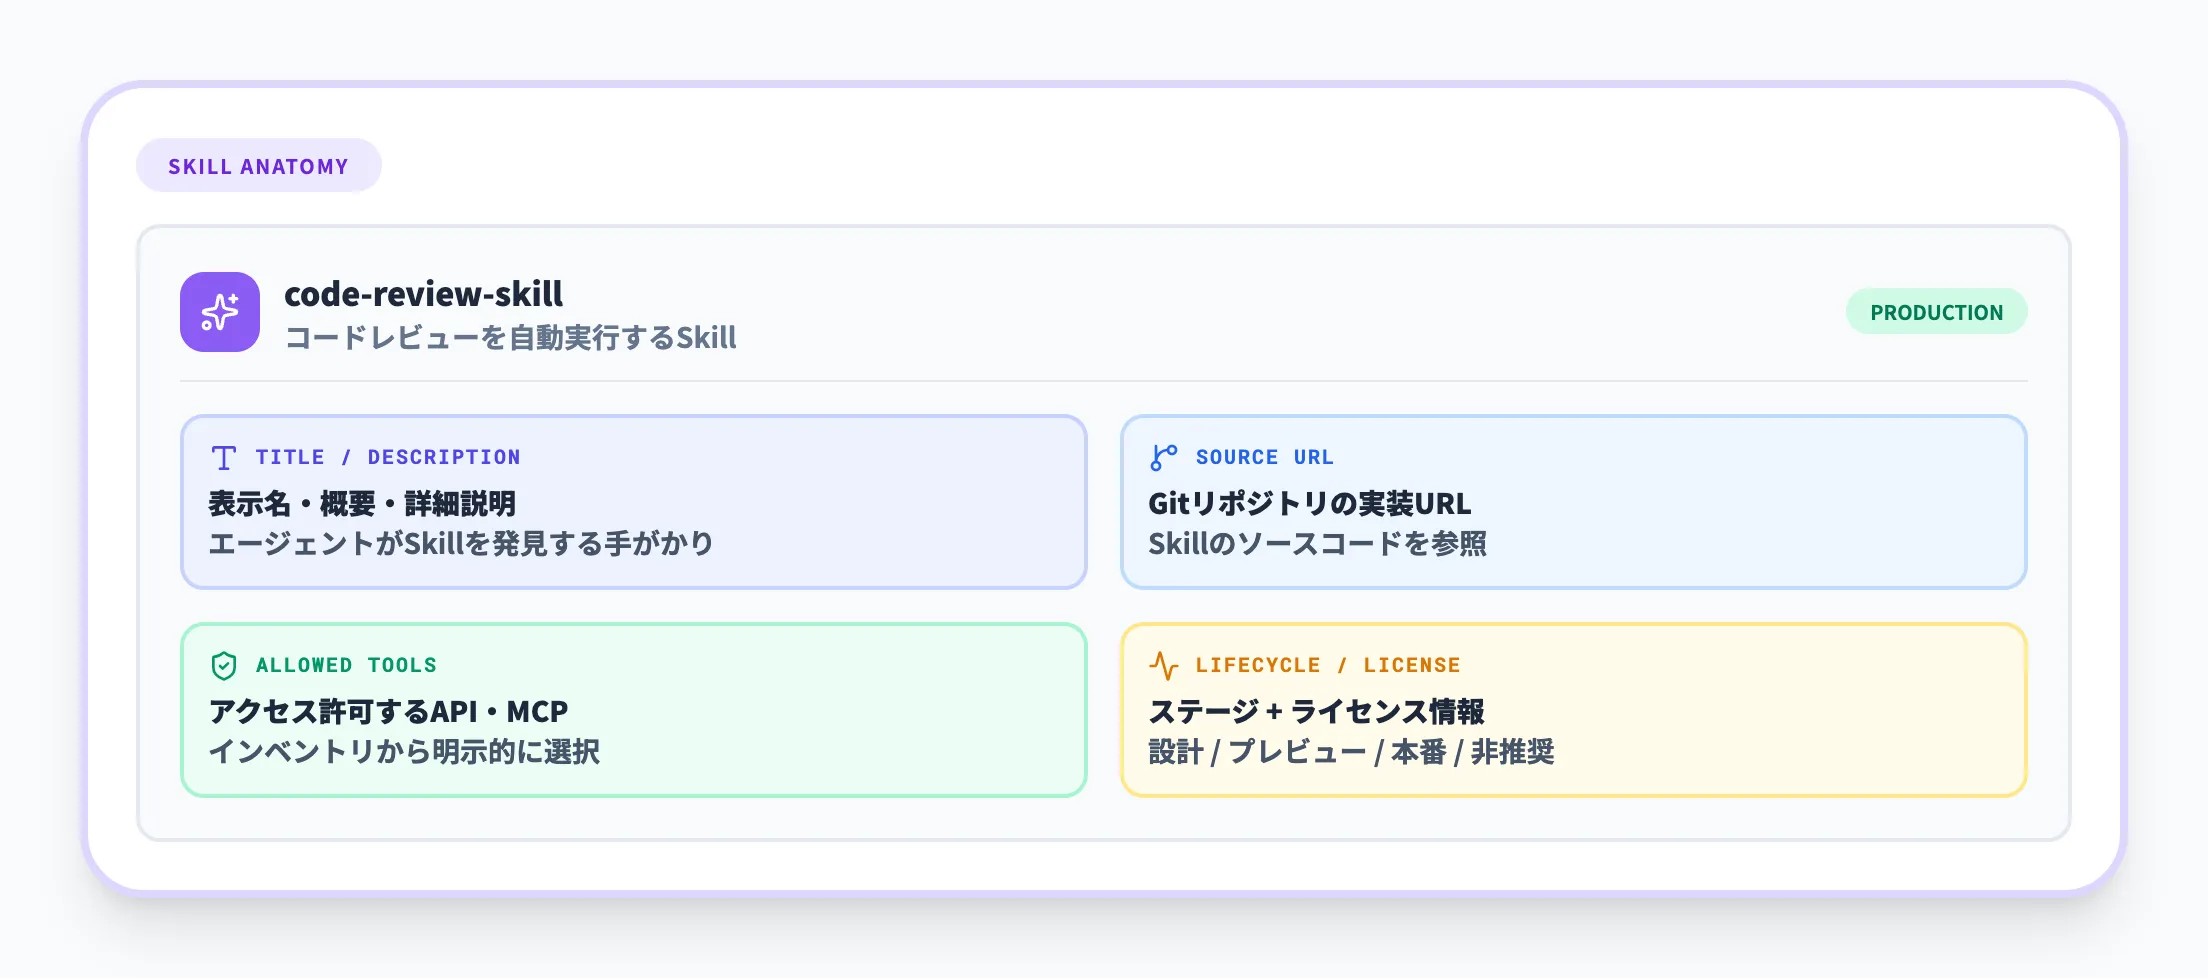Toggle the PRODUCTION stage badge
This screenshot has height=978, width=2208.
click(1937, 311)
